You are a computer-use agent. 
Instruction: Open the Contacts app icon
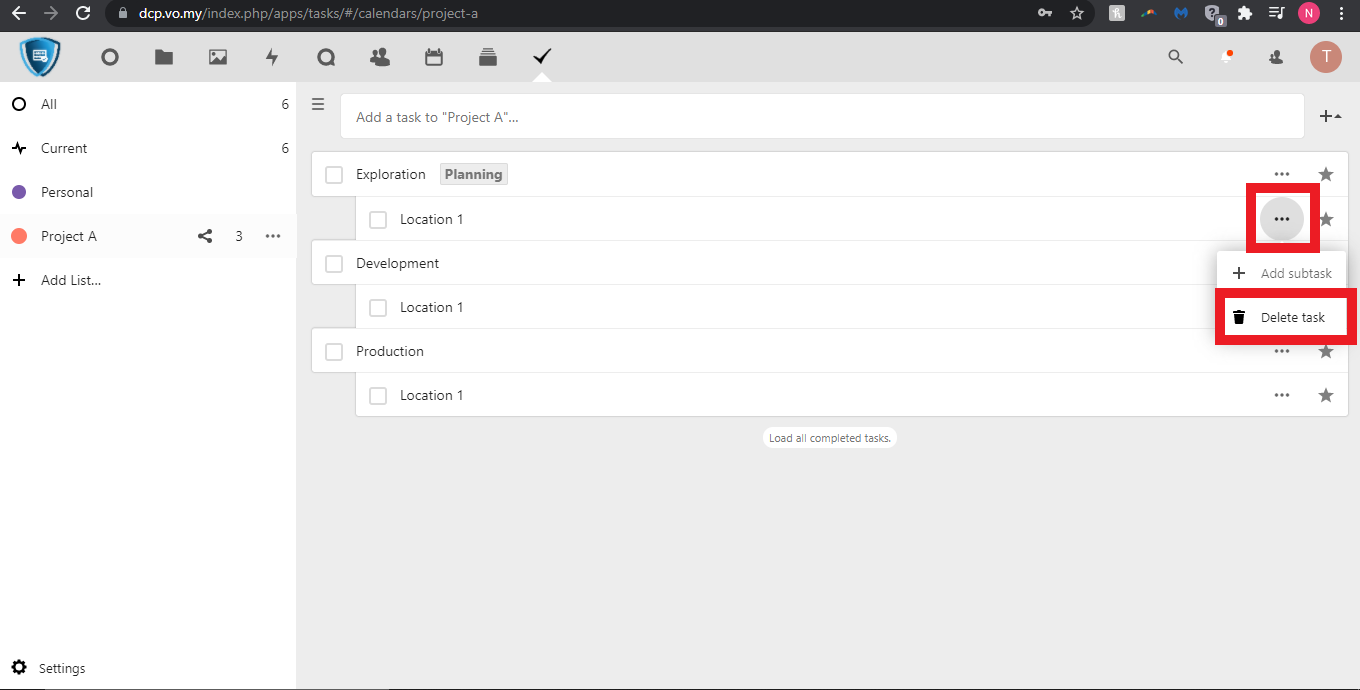pos(380,58)
